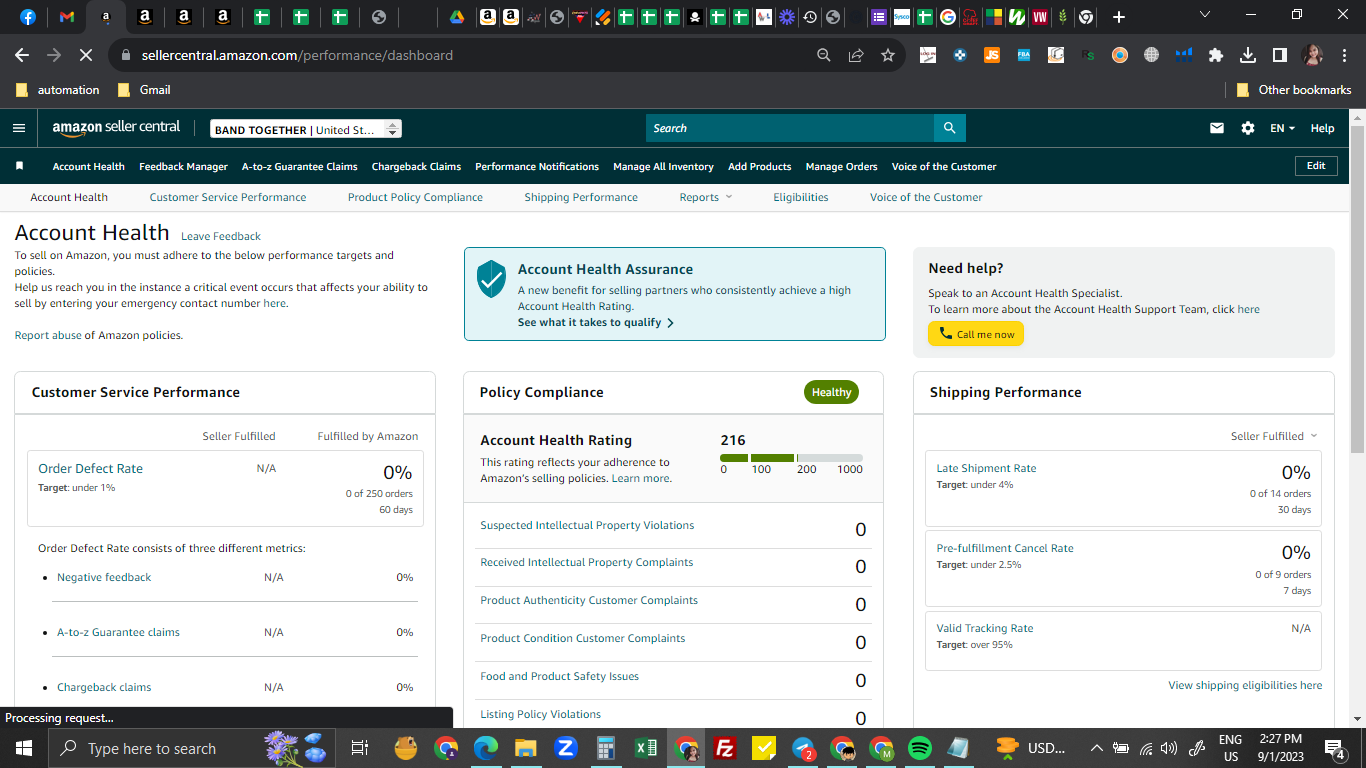This screenshot has width=1366, height=768.
Task: Open Microsoft Edge from the taskbar
Action: pyautogui.click(x=486, y=748)
